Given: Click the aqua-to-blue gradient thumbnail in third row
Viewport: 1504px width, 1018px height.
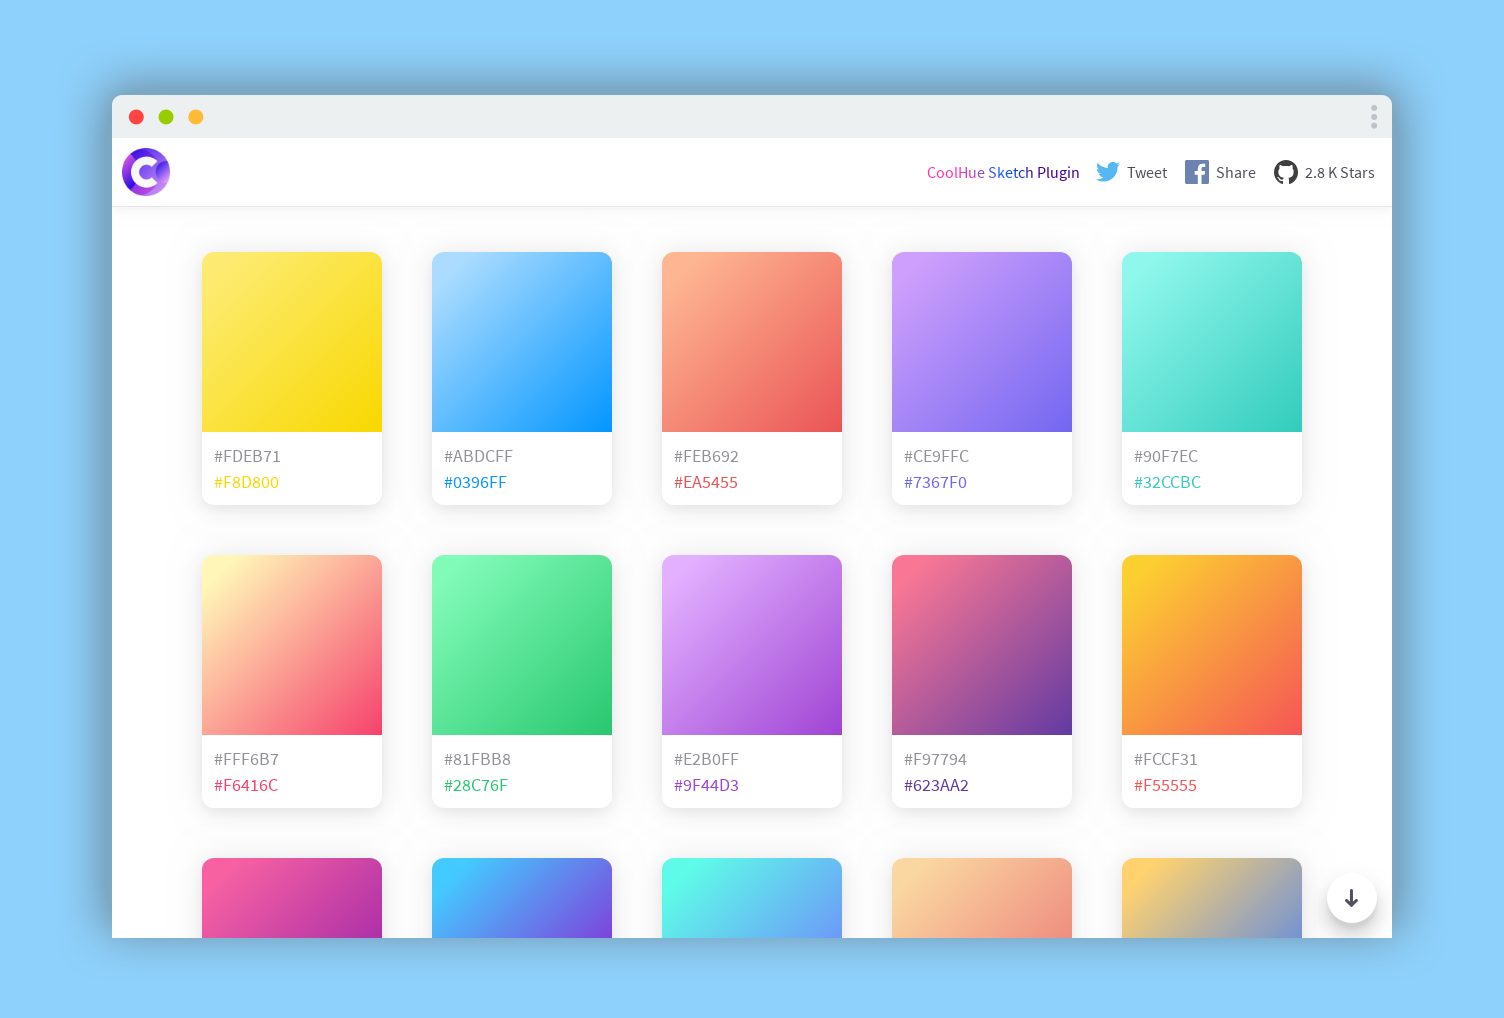Looking at the screenshot, I should pos(752,898).
